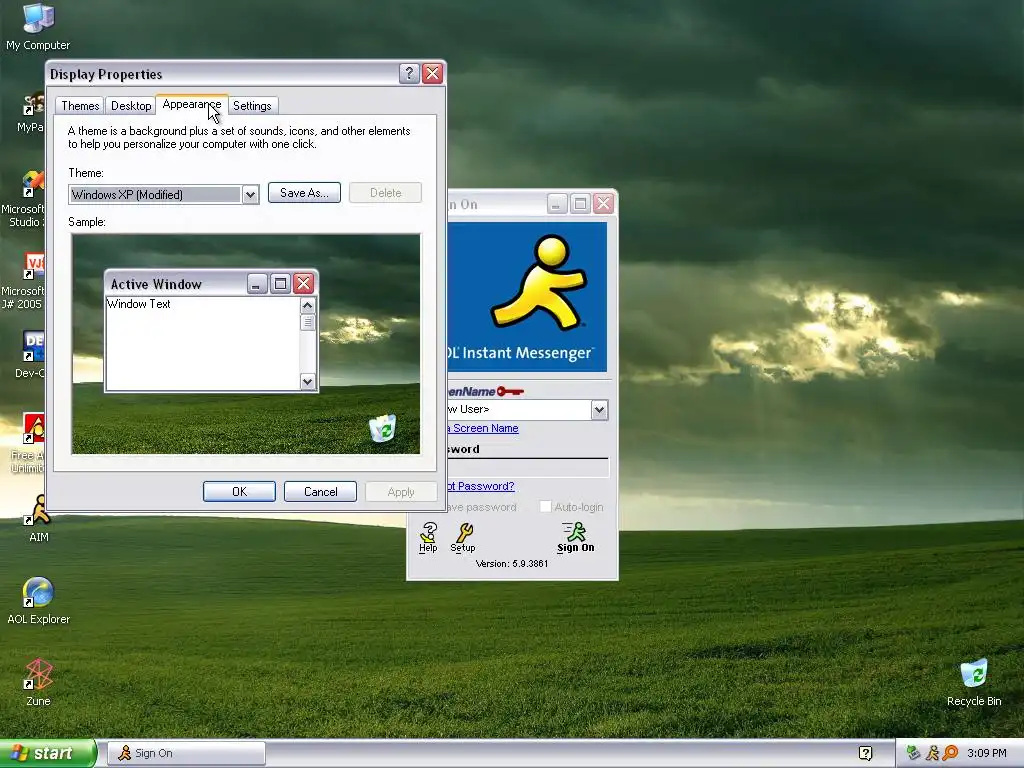1024x768 pixels.
Task: Open the Screen Name link in AIM
Action: [x=483, y=428]
